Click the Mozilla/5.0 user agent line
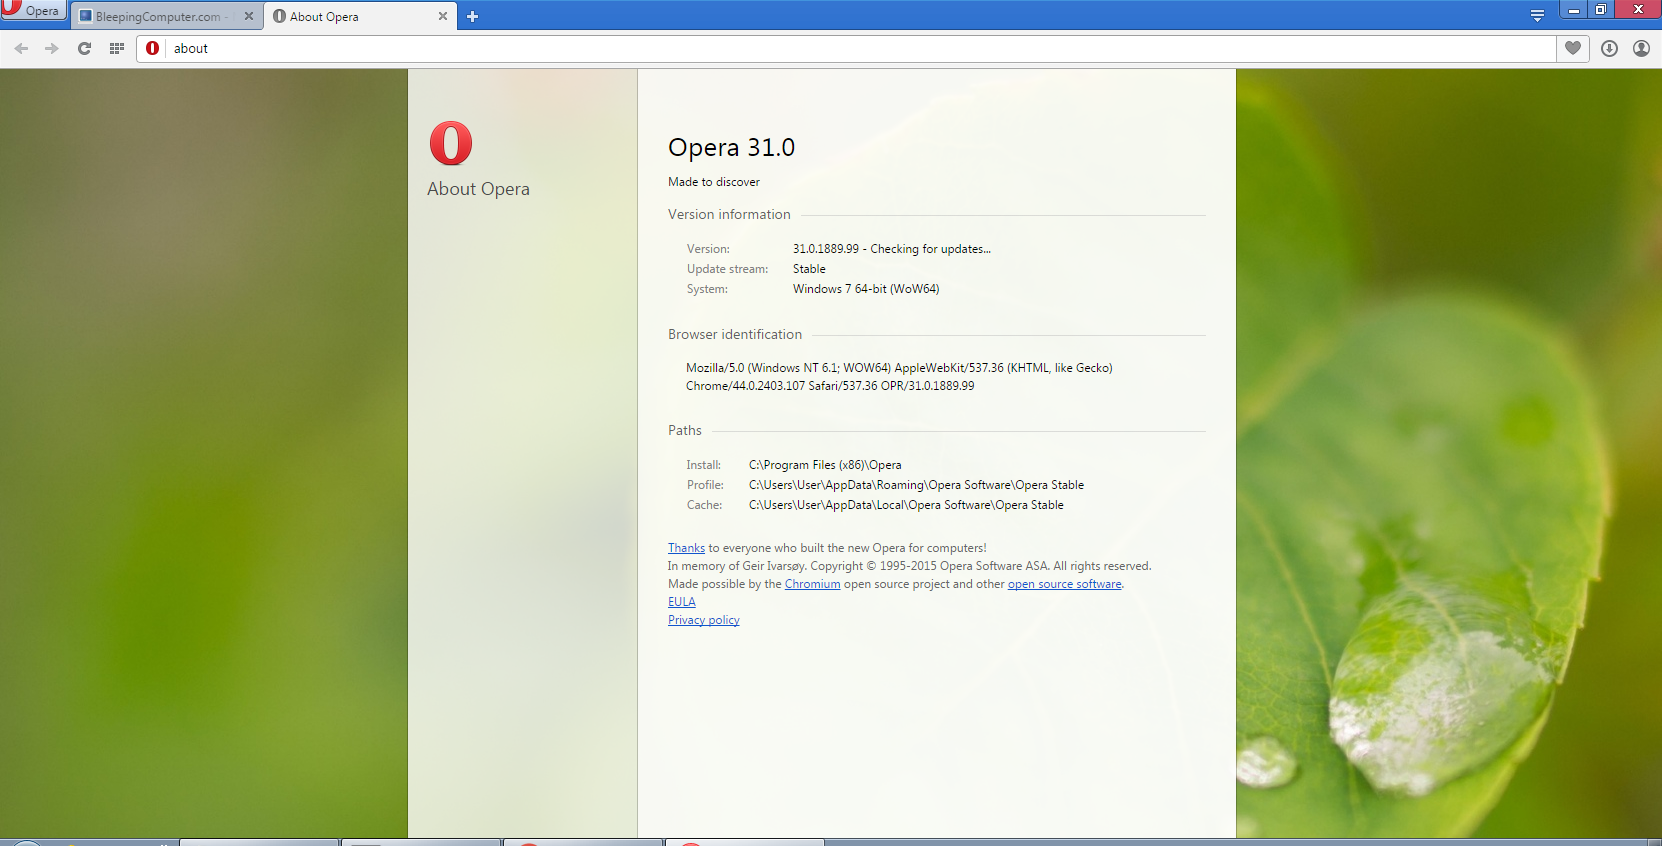Viewport: 1662px width, 846px height. point(899,368)
